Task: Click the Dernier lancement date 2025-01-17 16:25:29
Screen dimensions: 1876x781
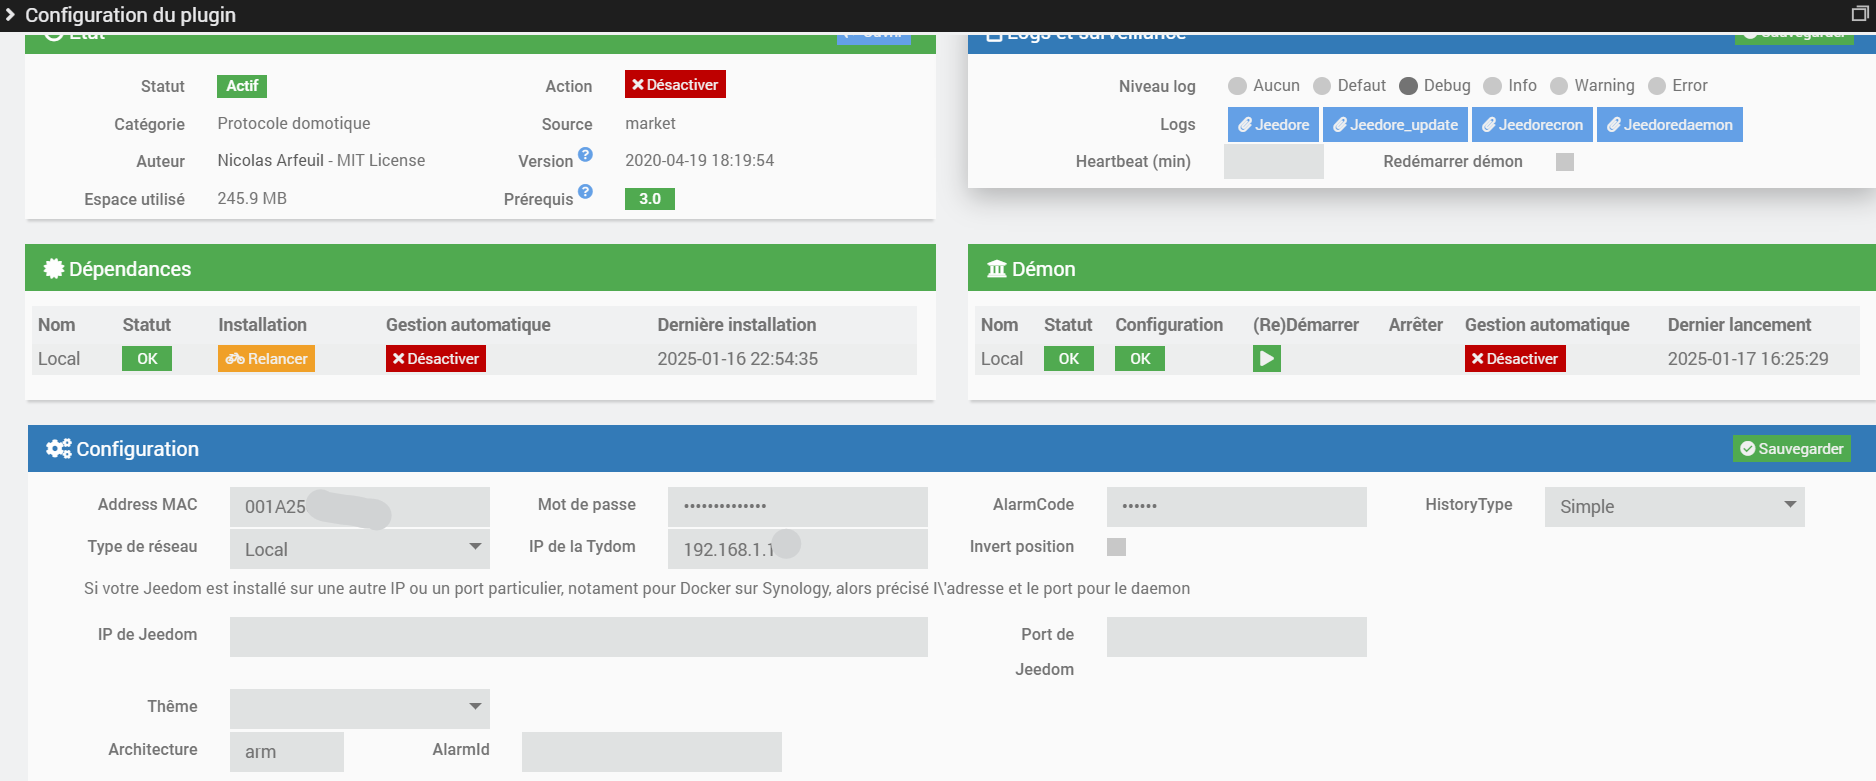Action: (x=1748, y=359)
